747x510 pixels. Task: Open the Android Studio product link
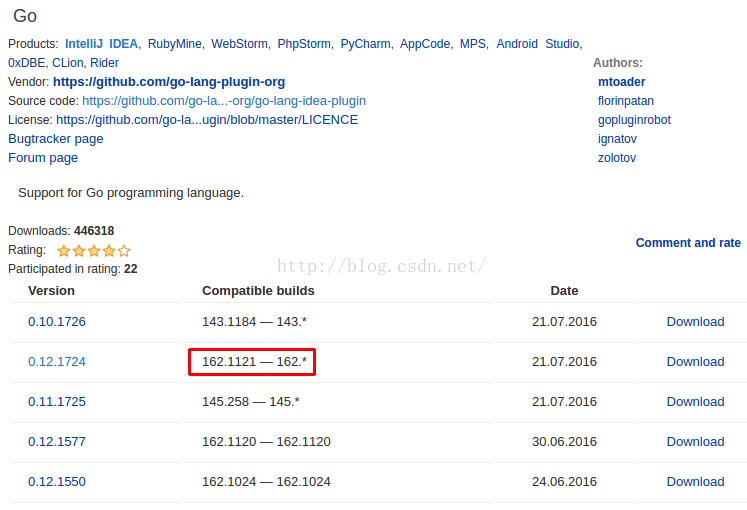538,44
